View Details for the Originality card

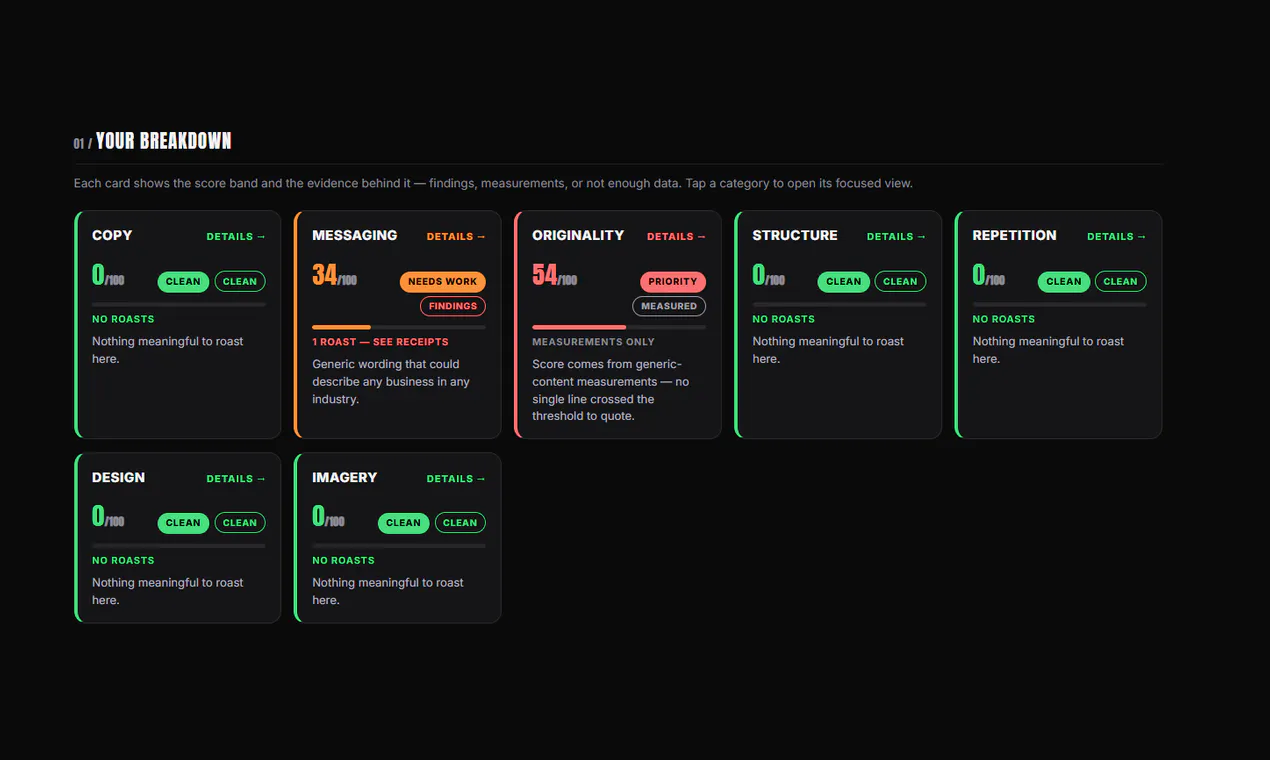[676, 237]
